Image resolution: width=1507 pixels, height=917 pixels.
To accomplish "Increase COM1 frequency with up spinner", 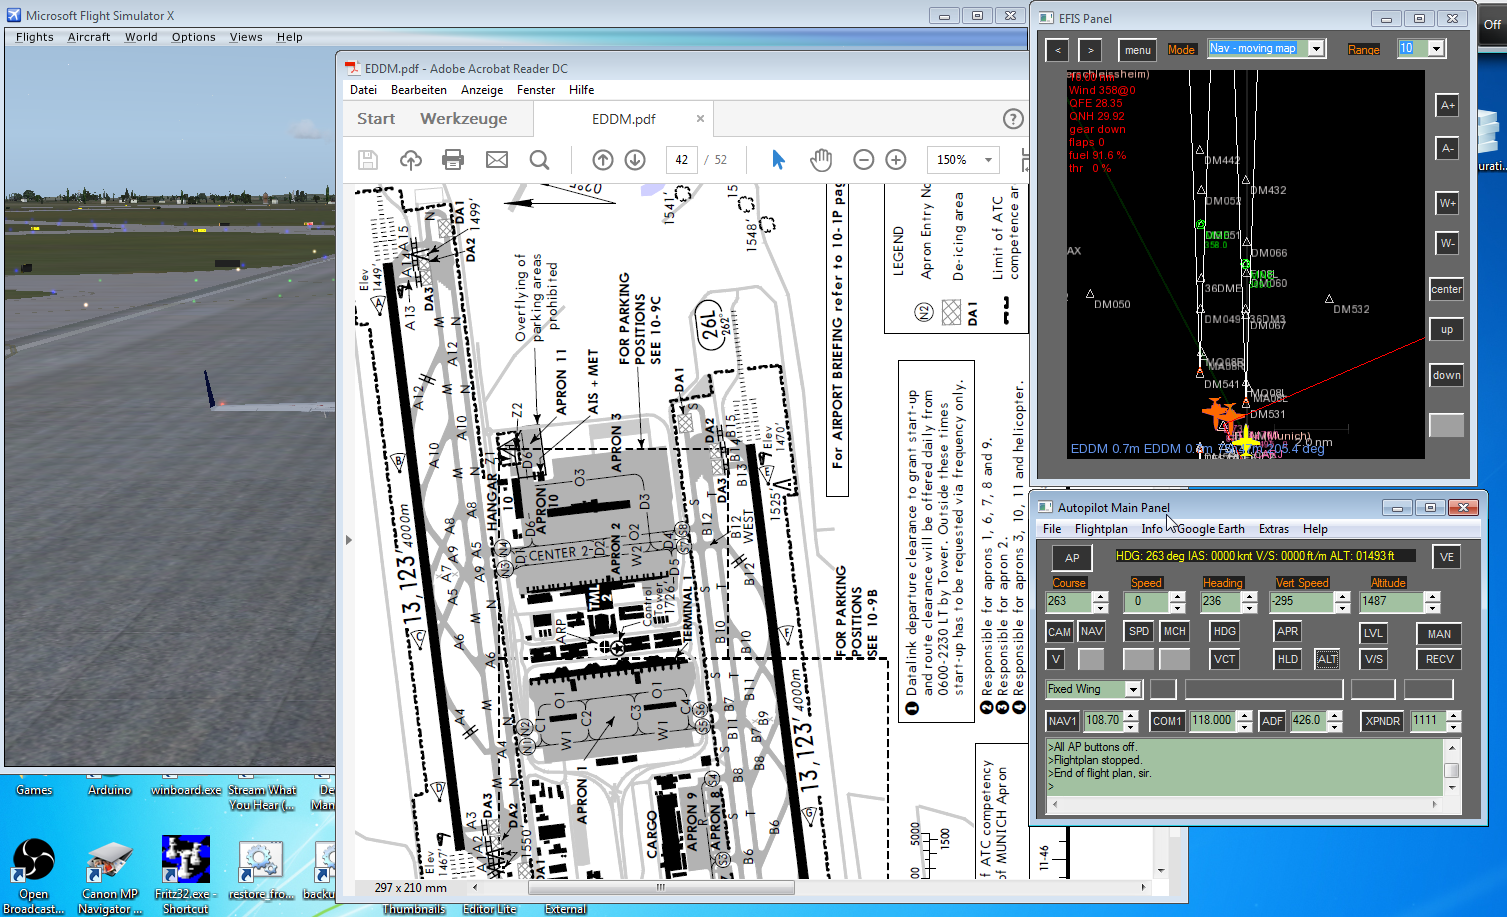I will point(1244,716).
